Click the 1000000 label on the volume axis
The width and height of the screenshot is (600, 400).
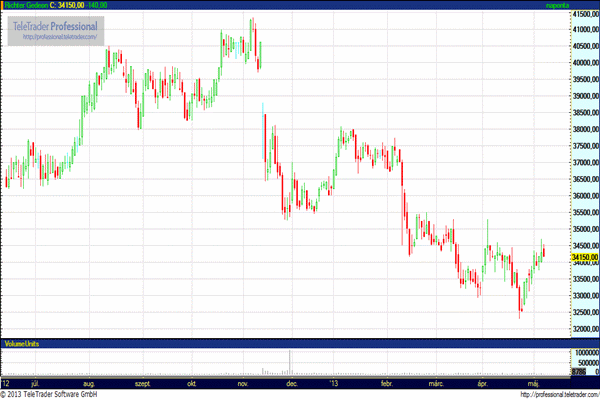585,353
